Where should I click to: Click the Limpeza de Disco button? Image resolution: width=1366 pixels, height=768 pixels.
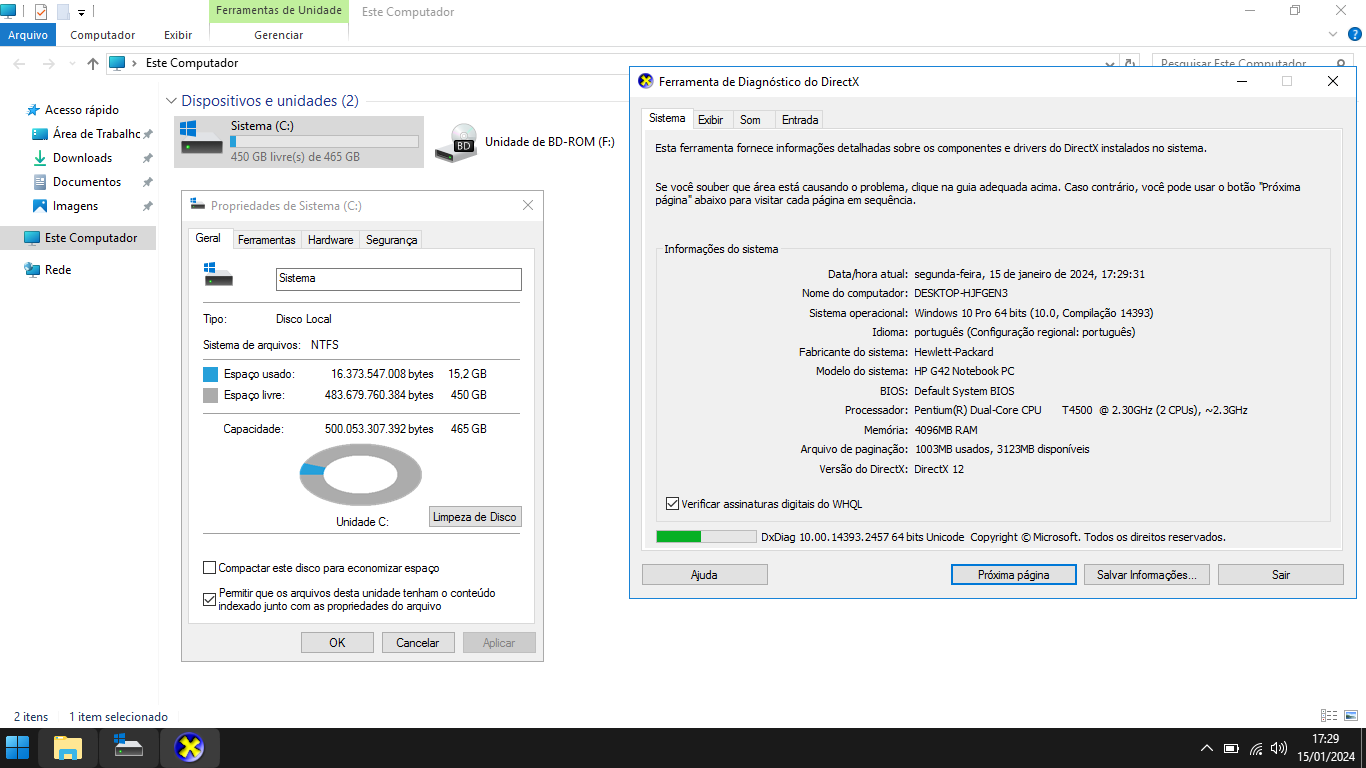pos(475,517)
